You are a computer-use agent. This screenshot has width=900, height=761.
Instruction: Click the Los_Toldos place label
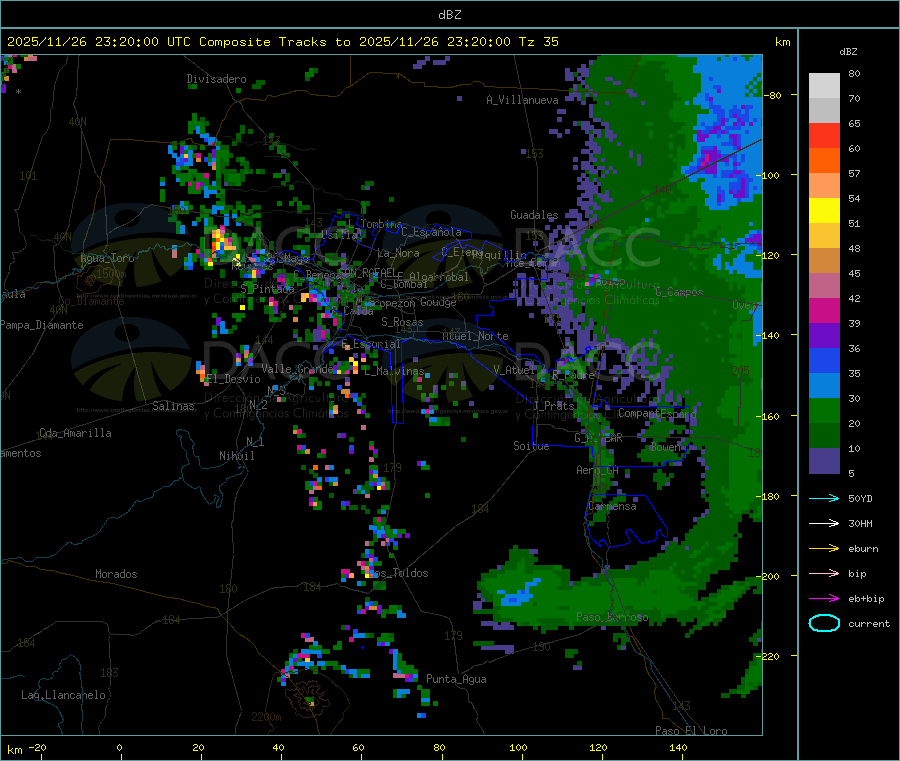click(399, 573)
